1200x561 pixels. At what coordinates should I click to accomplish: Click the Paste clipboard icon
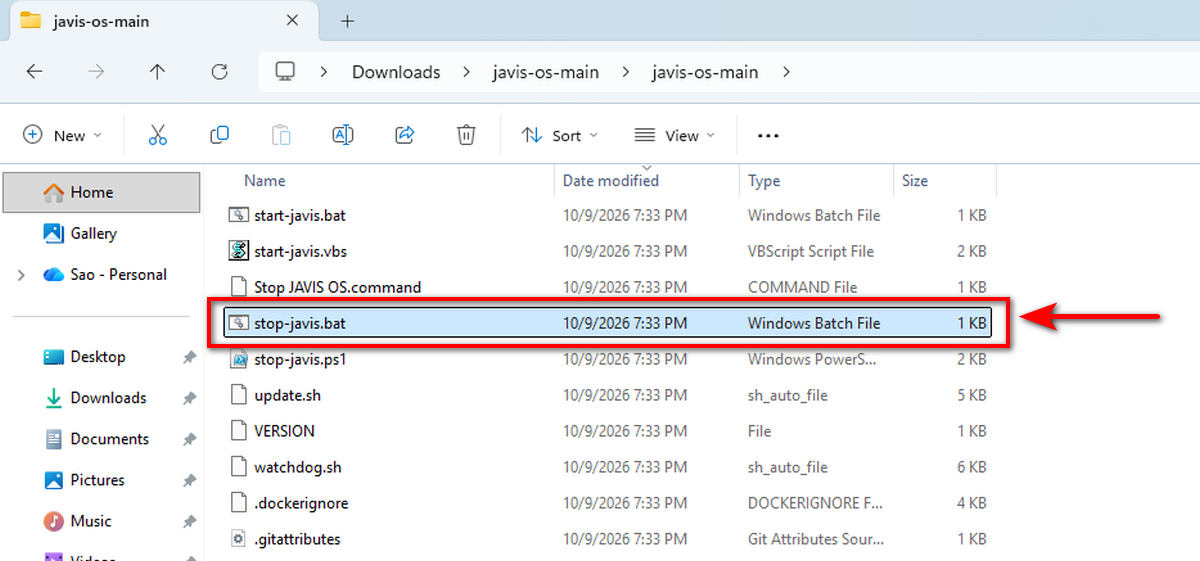click(x=281, y=135)
